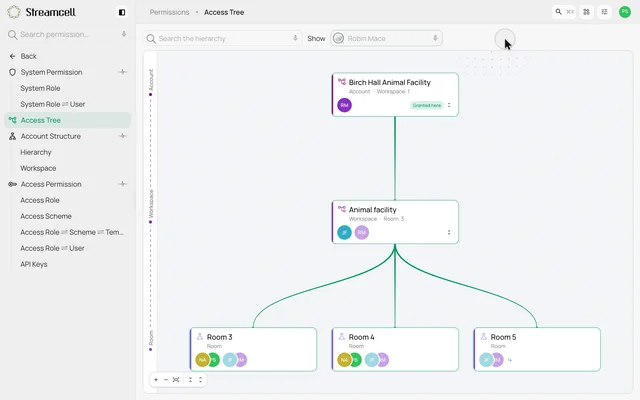Click the JF avatar on Room 5 card
Viewport: 640px width, 400px height.
486,360
